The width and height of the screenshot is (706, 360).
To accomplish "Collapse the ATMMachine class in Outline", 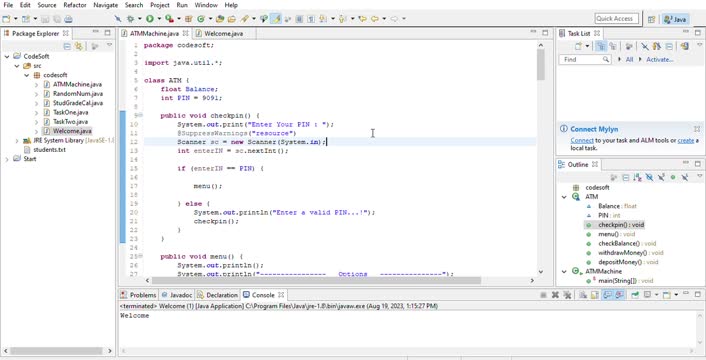I will pyautogui.click(x=564, y=271).
